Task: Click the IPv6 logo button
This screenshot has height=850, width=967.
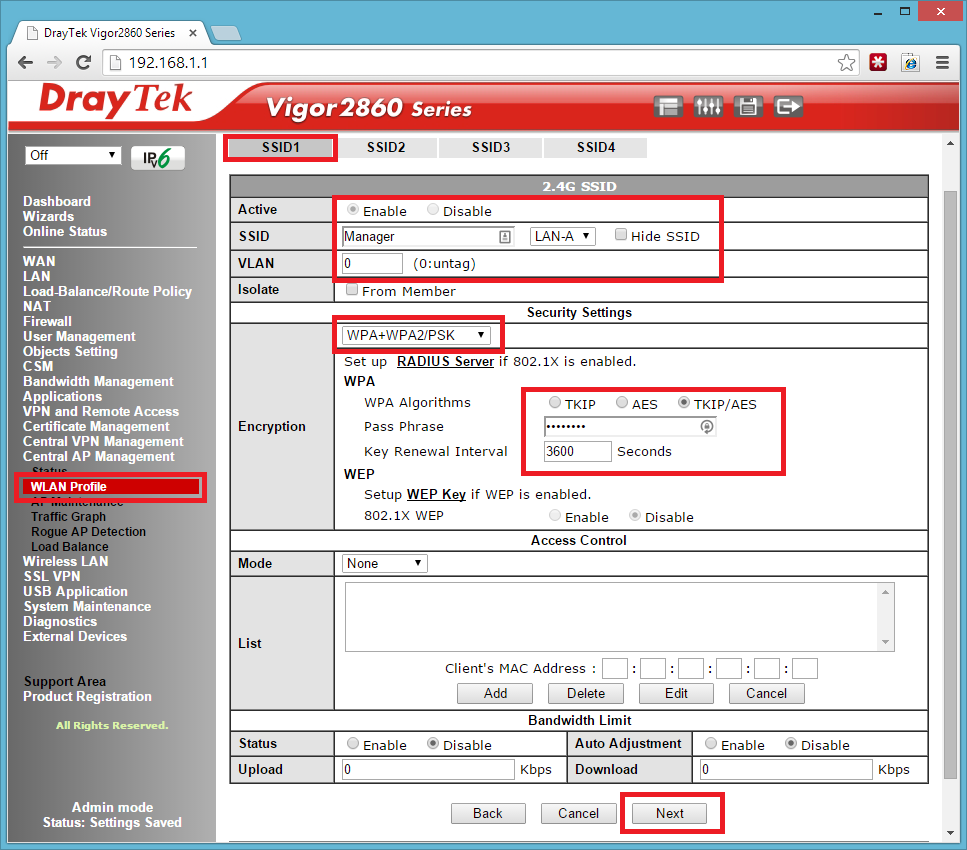Action: click(157, 159)
